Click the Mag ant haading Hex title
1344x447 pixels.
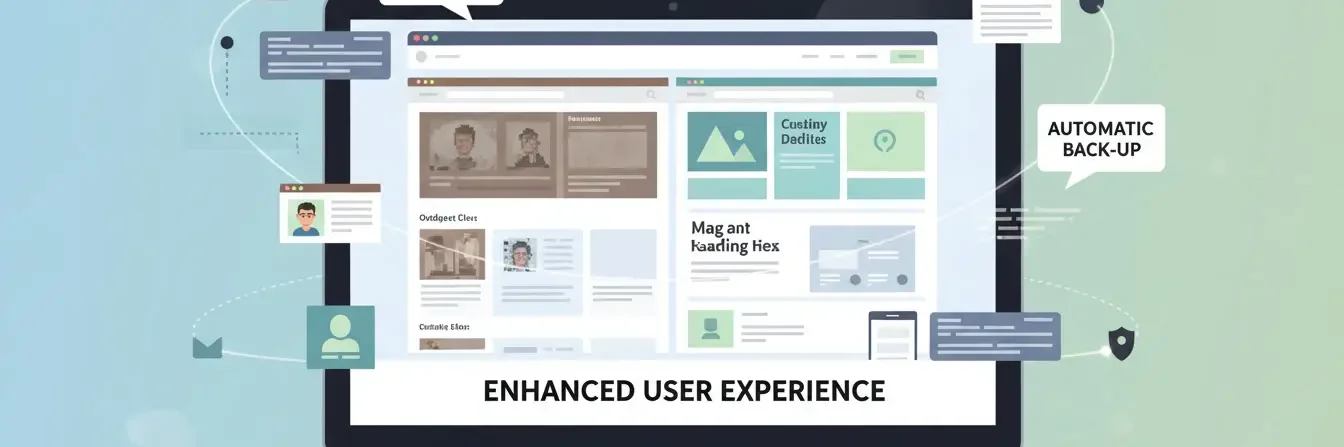pos(735,237)
